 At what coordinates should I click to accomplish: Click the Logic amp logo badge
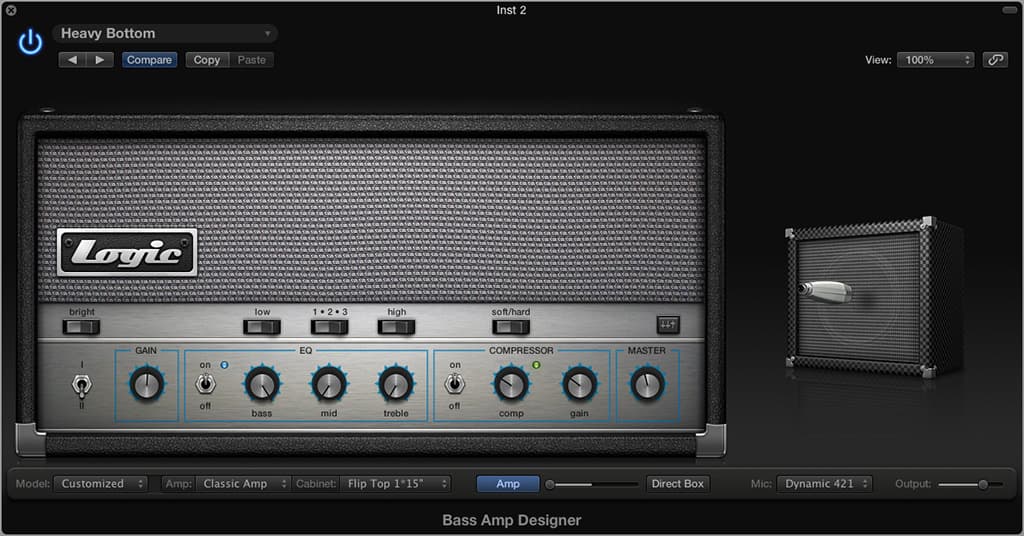coord(127,252)
